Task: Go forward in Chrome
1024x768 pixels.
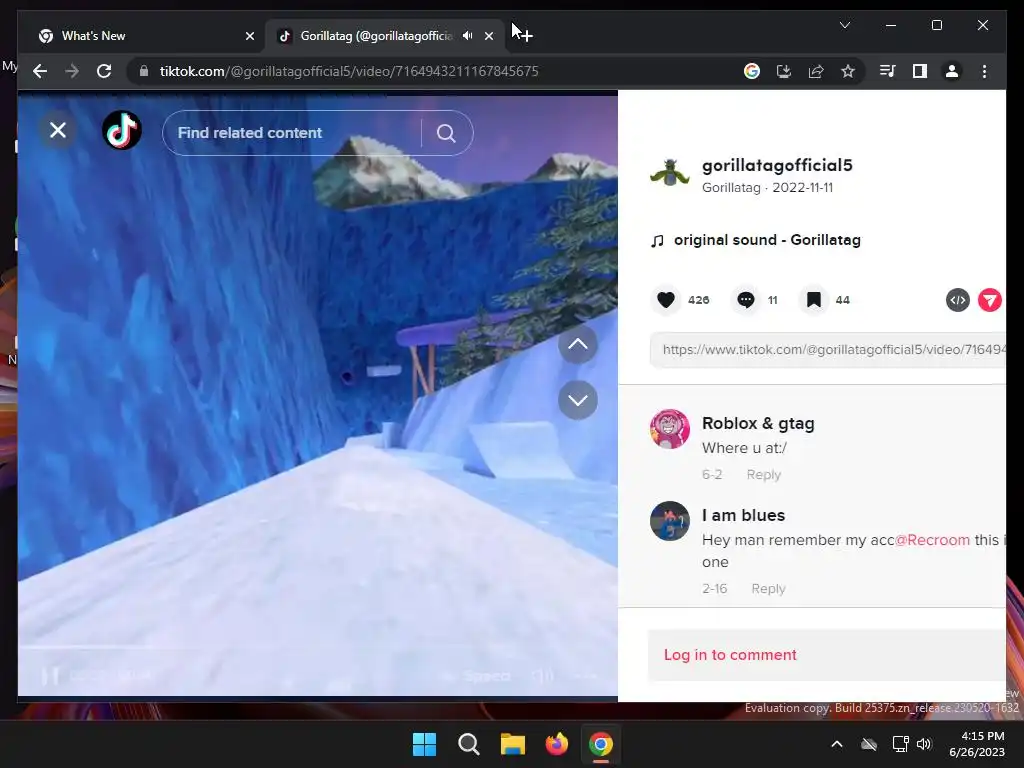Action: (x=72, y=71)
